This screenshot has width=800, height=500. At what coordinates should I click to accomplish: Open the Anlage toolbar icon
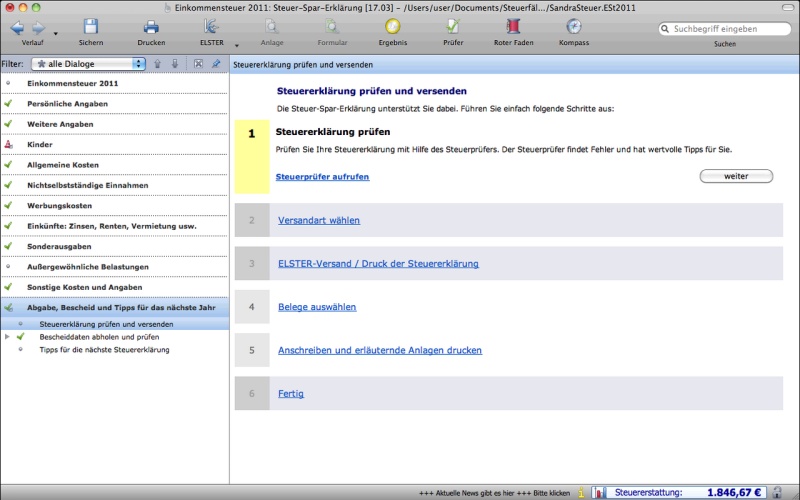tap(272, 27)
